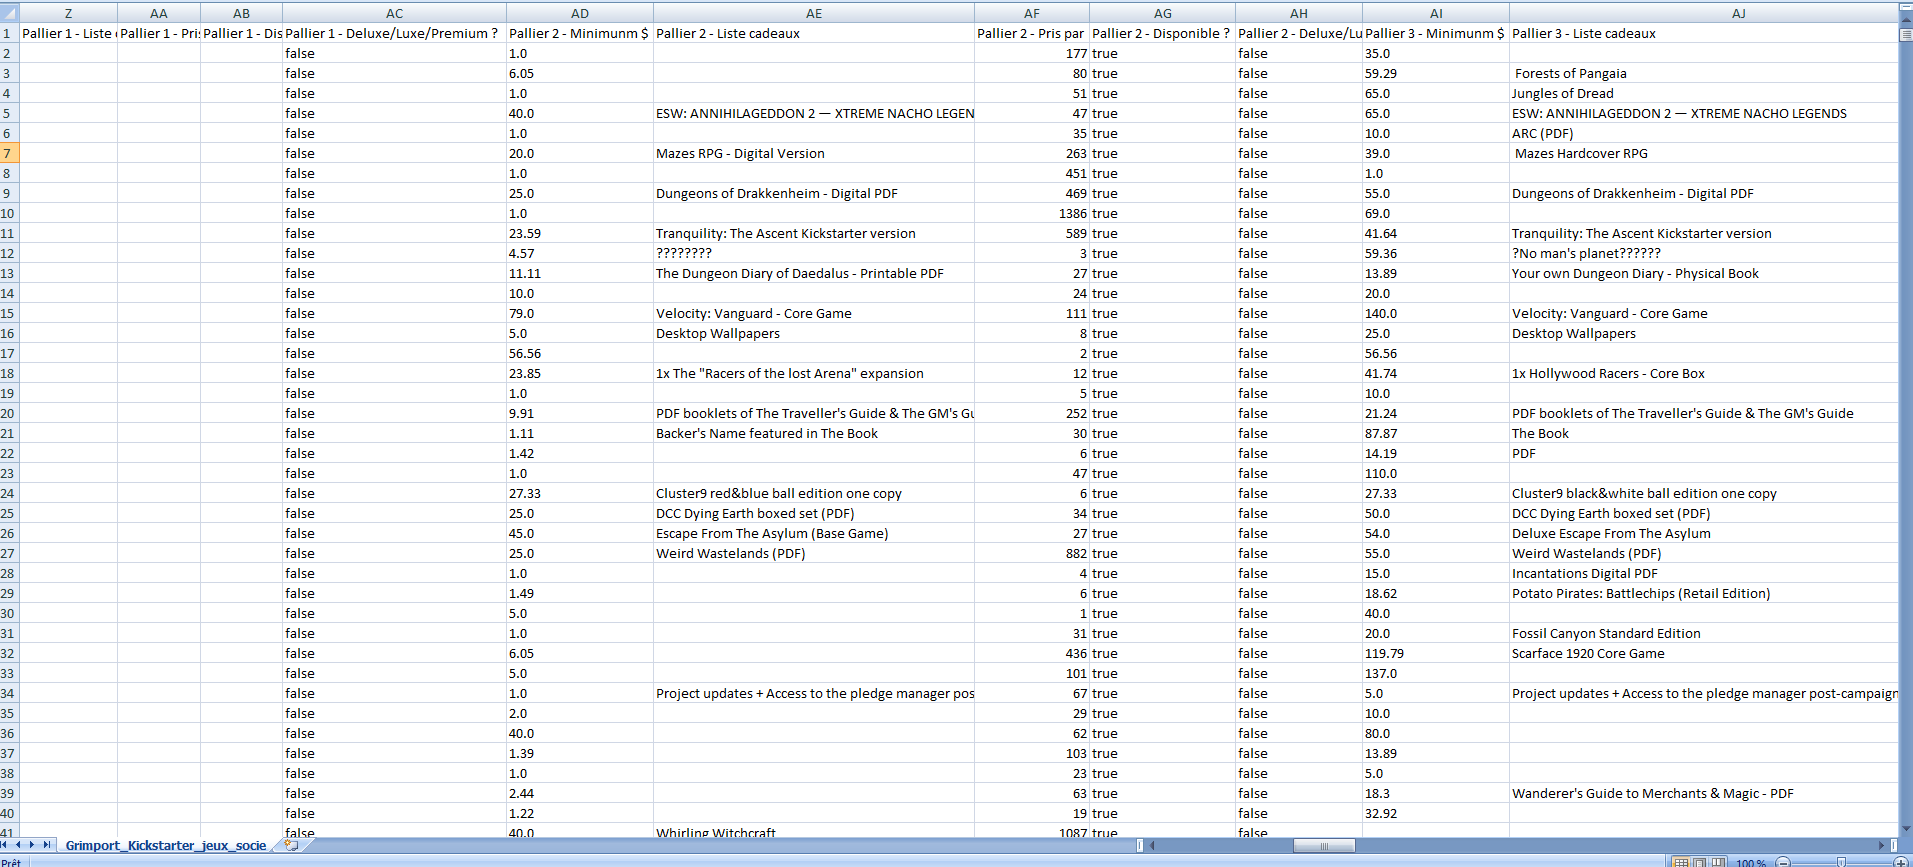Go to previous sheet tab arrow

[x=18, y=845]
